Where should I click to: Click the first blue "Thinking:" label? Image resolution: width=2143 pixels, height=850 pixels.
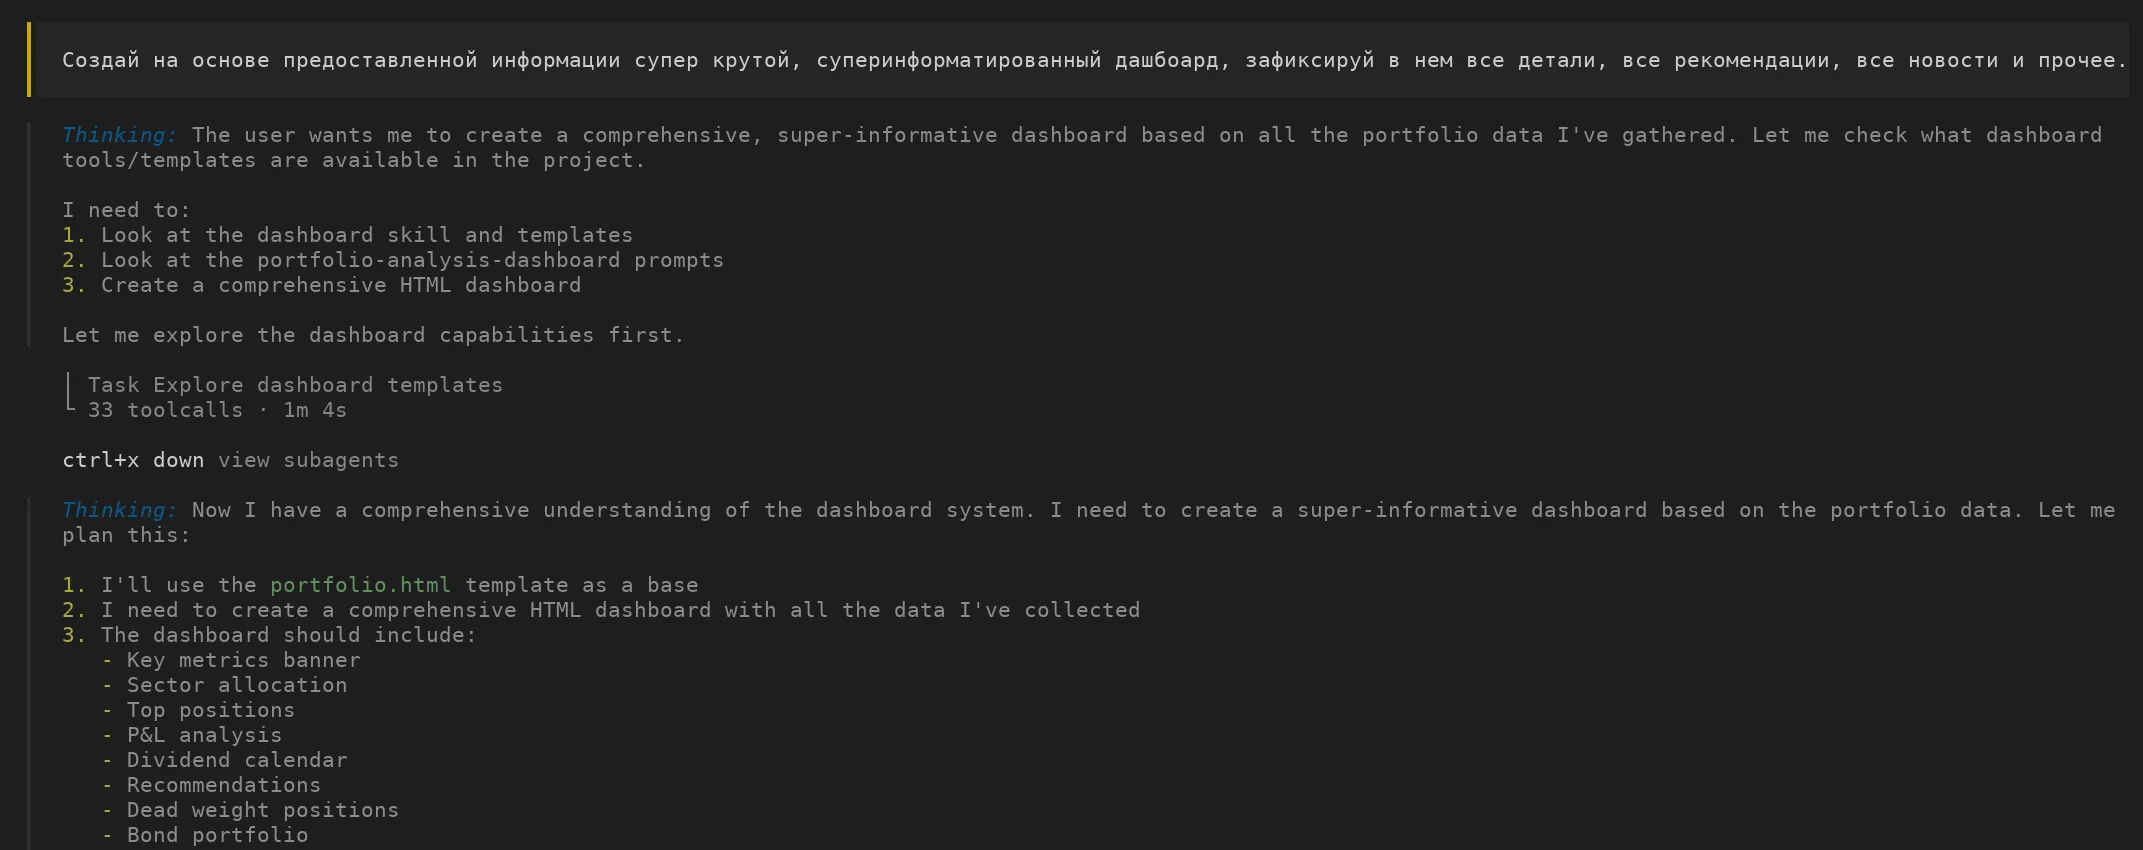click(119, 135)
